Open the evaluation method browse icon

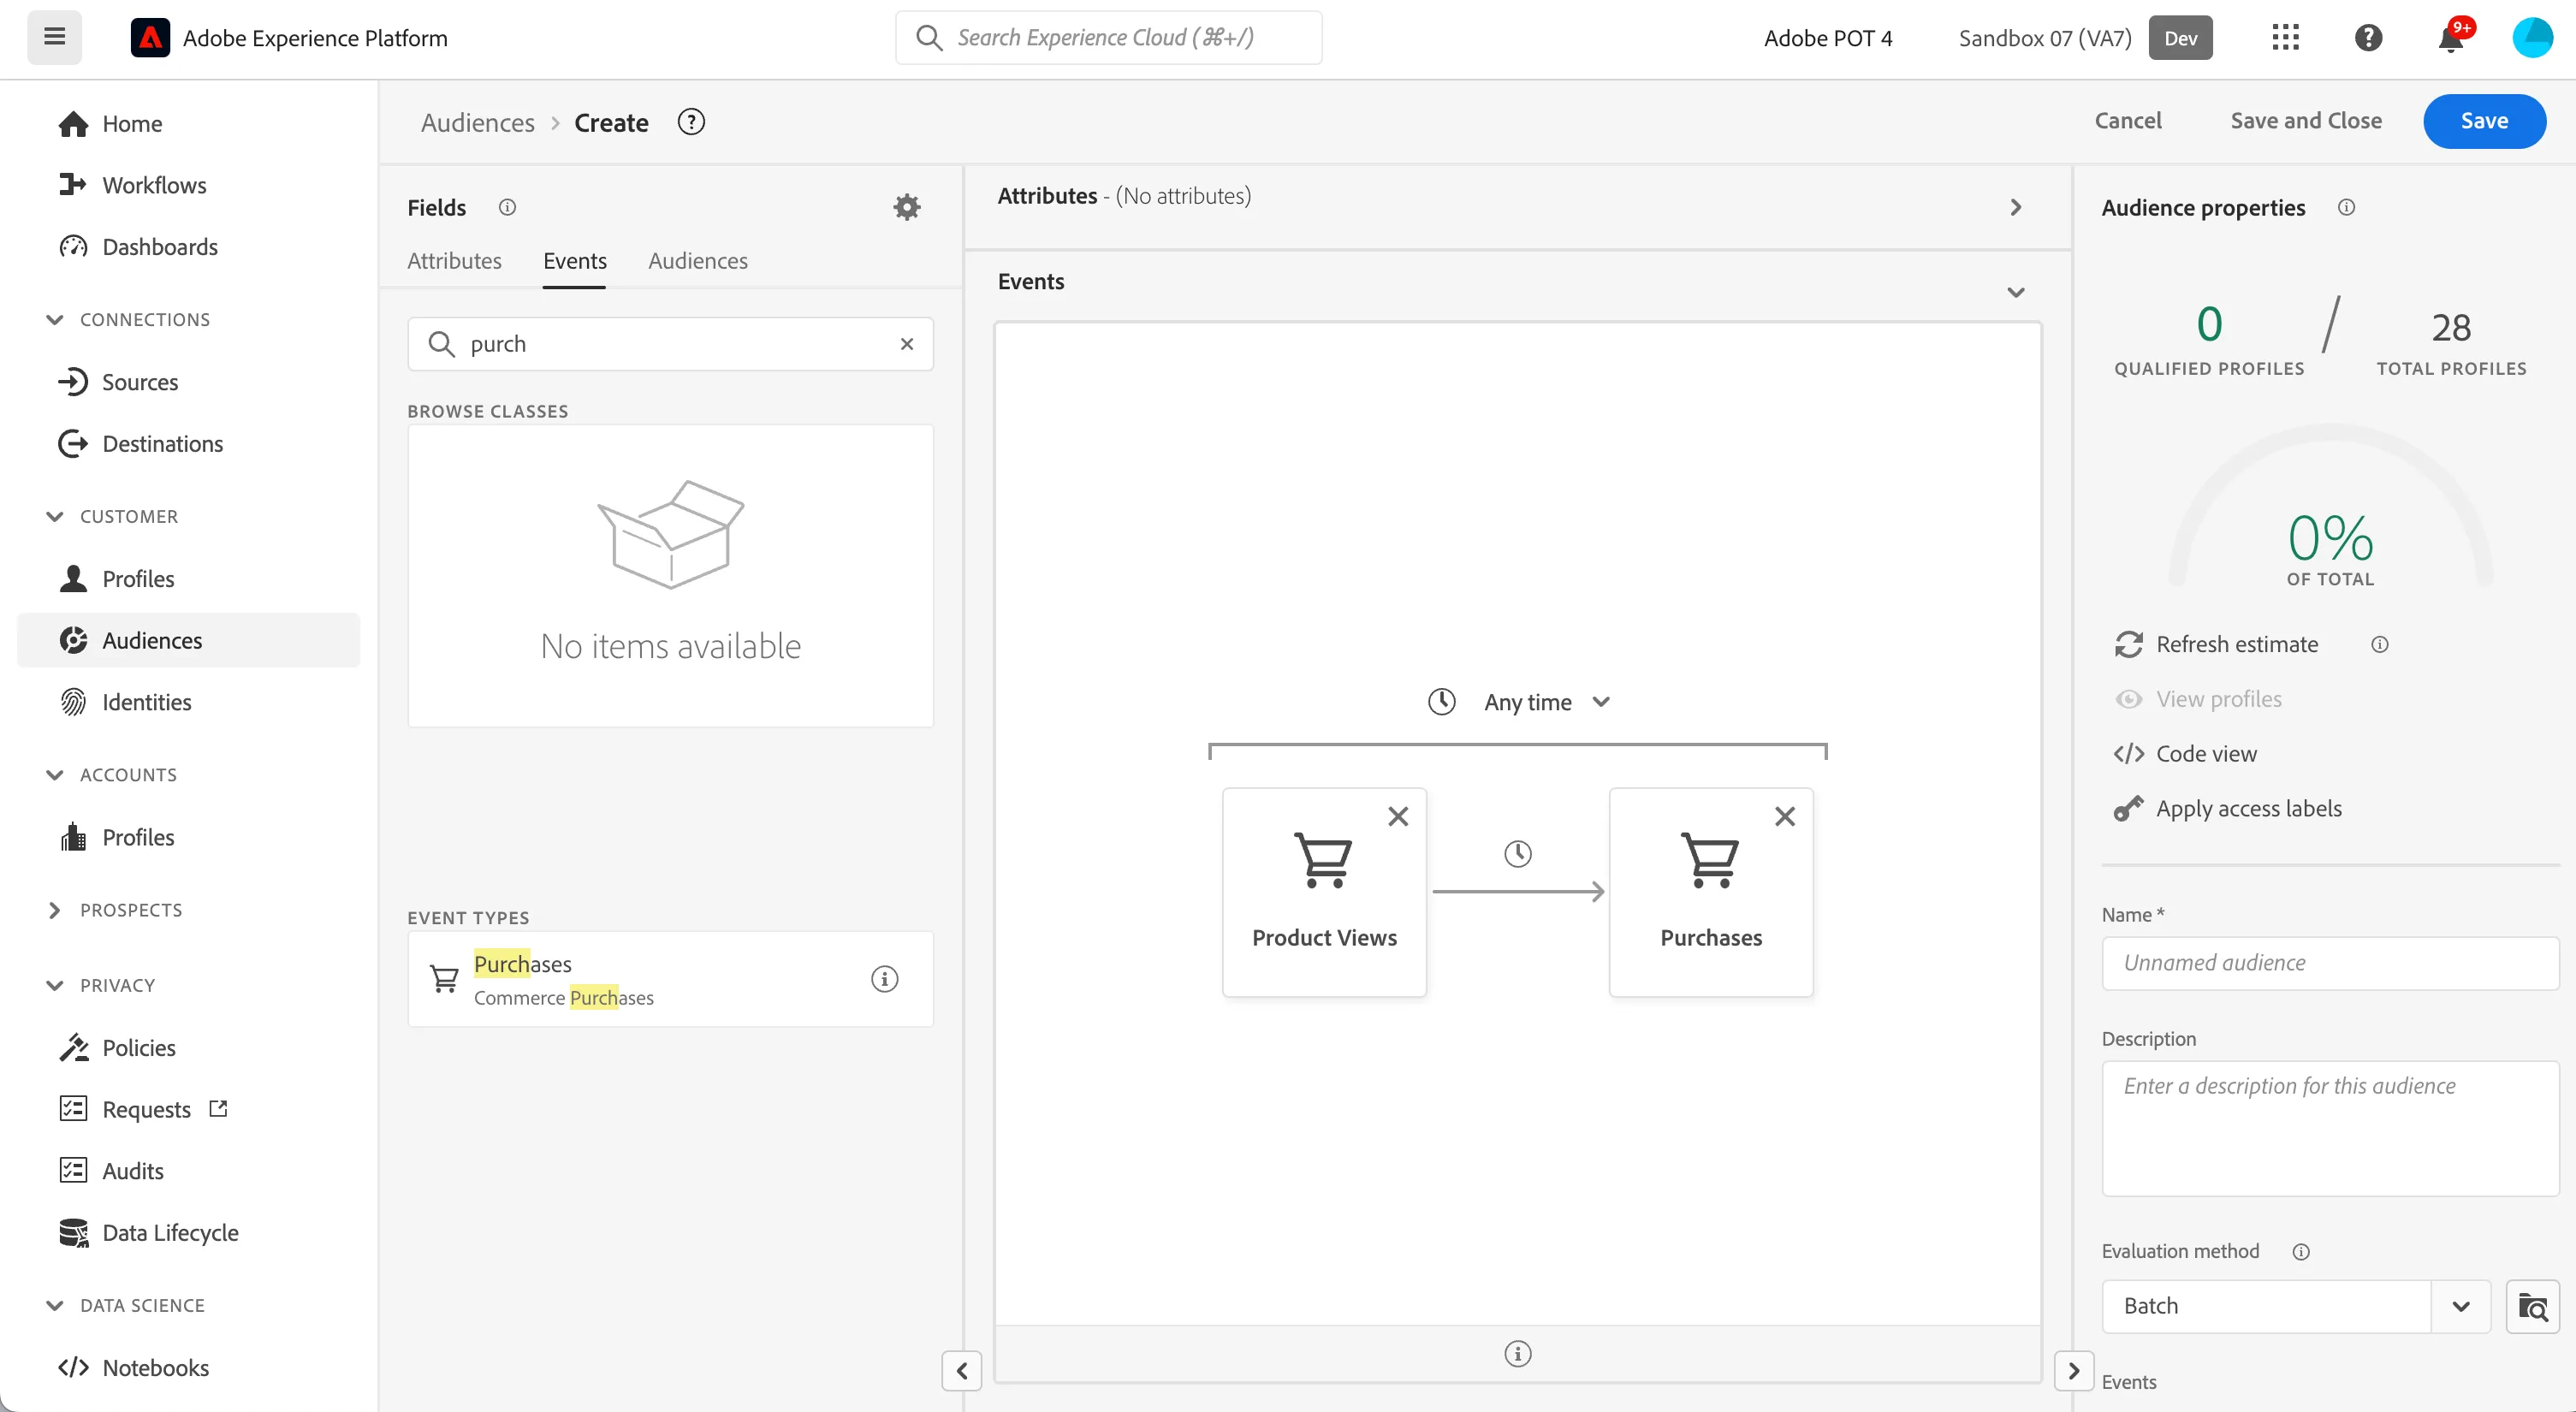(2533, 1306)
